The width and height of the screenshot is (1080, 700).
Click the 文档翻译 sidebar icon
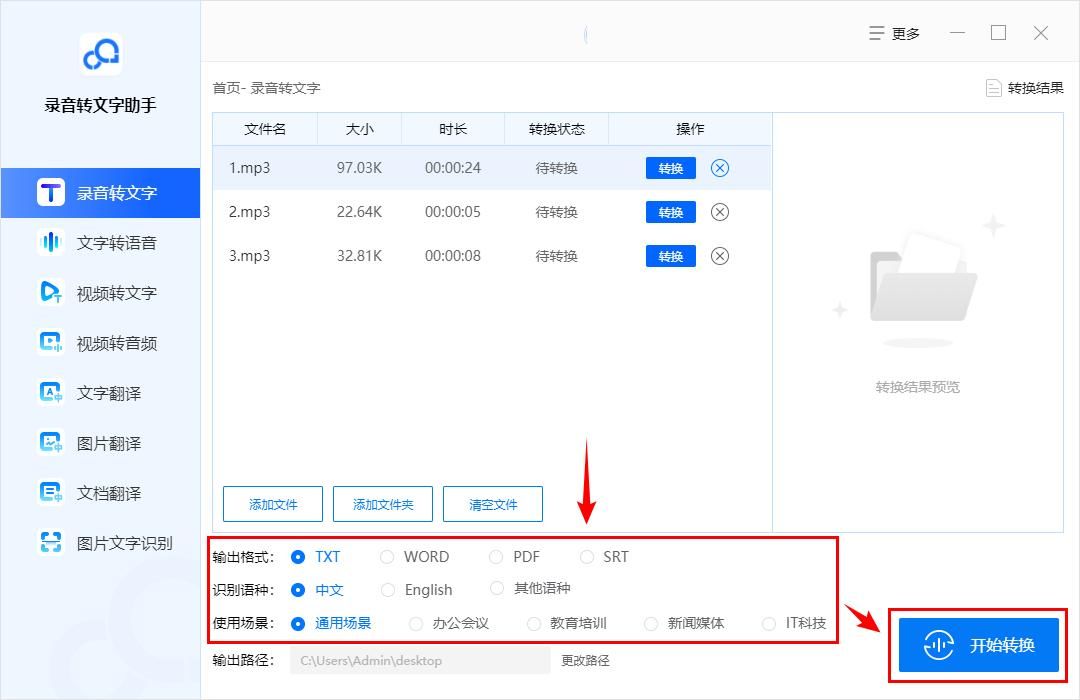tap(51, 493)
